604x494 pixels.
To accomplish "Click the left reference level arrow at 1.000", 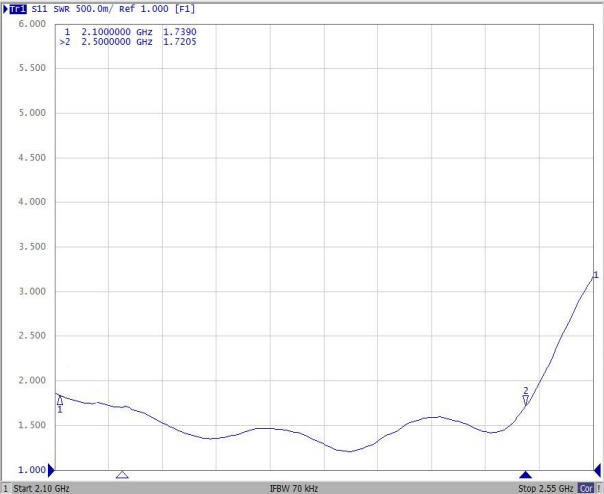I will click(x=52, y=470).
